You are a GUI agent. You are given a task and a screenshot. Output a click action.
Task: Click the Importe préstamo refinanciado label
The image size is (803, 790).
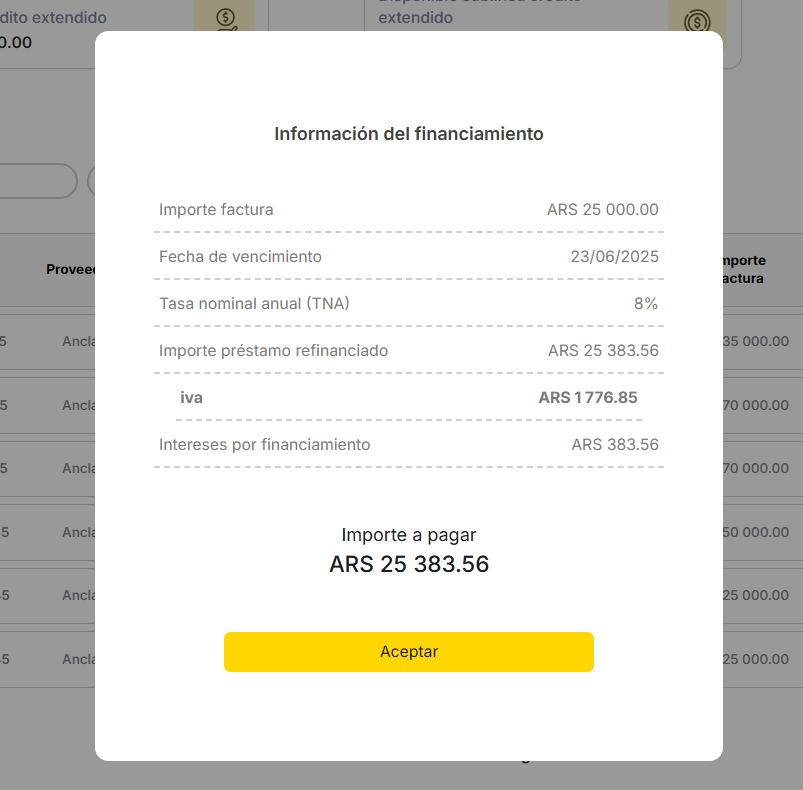273,351
